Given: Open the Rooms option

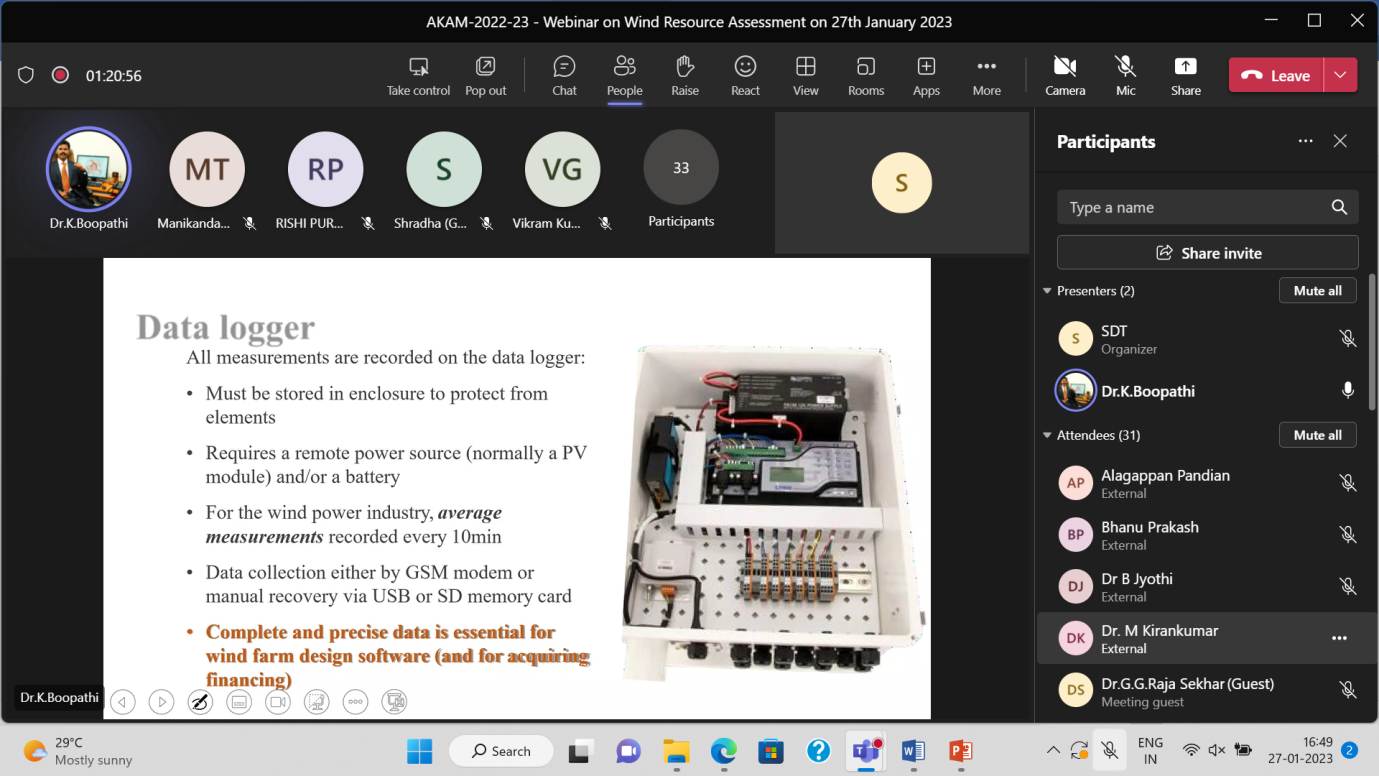Looking at the screenshot, I should click(865, 75).
